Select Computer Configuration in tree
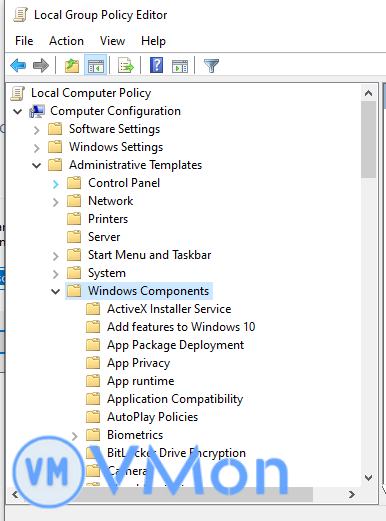This screenshot has height=521, width=386. (x=115, y=111)
